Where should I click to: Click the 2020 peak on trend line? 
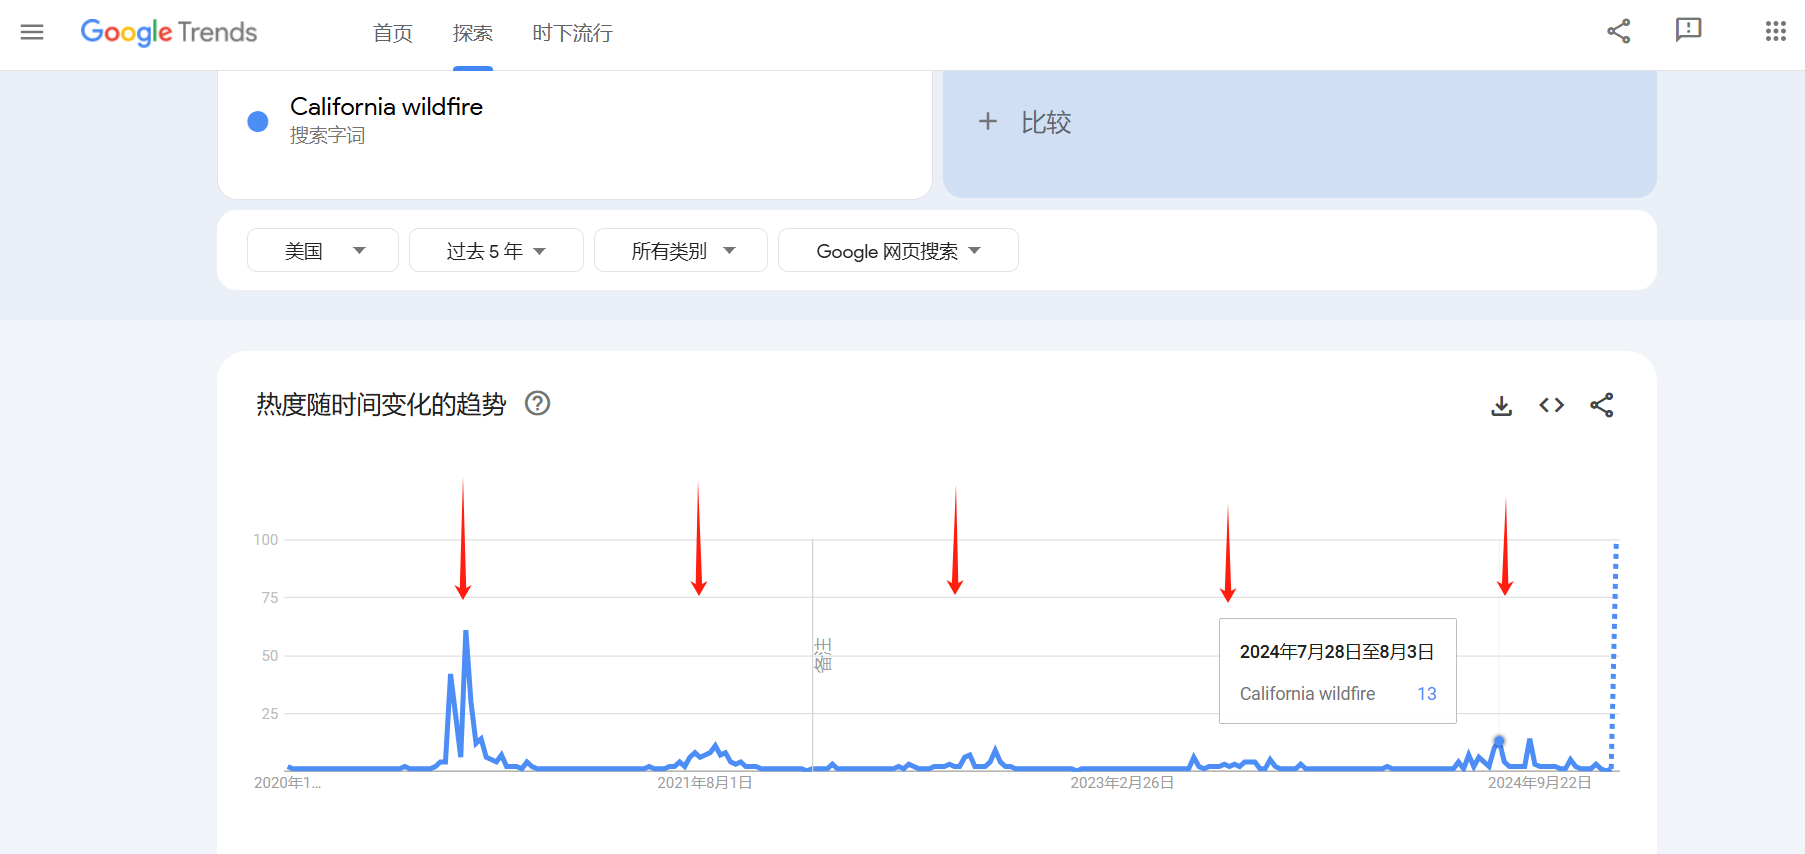(466, 632)
